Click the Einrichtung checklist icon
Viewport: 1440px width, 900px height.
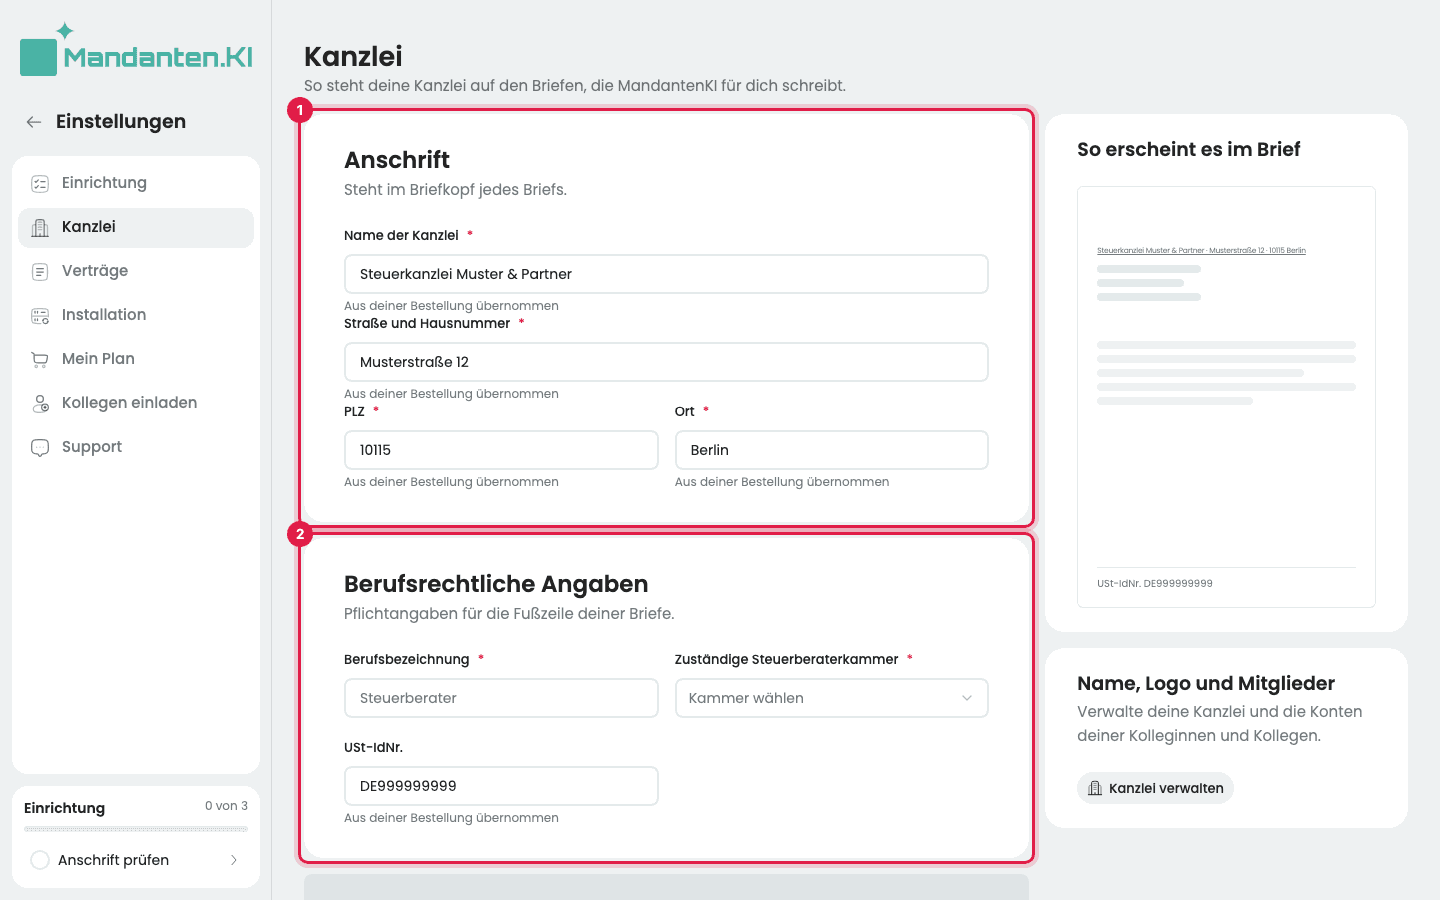tap(40, 183)
